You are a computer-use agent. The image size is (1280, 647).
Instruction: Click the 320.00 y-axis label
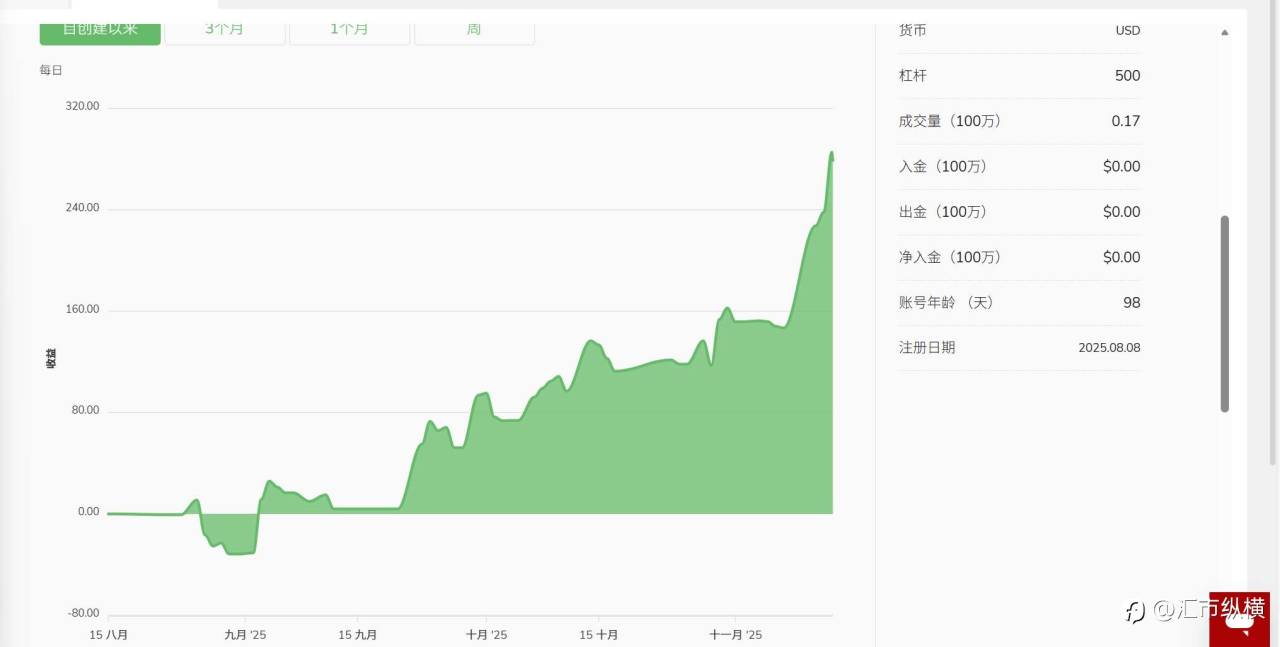tap(83, 106)
